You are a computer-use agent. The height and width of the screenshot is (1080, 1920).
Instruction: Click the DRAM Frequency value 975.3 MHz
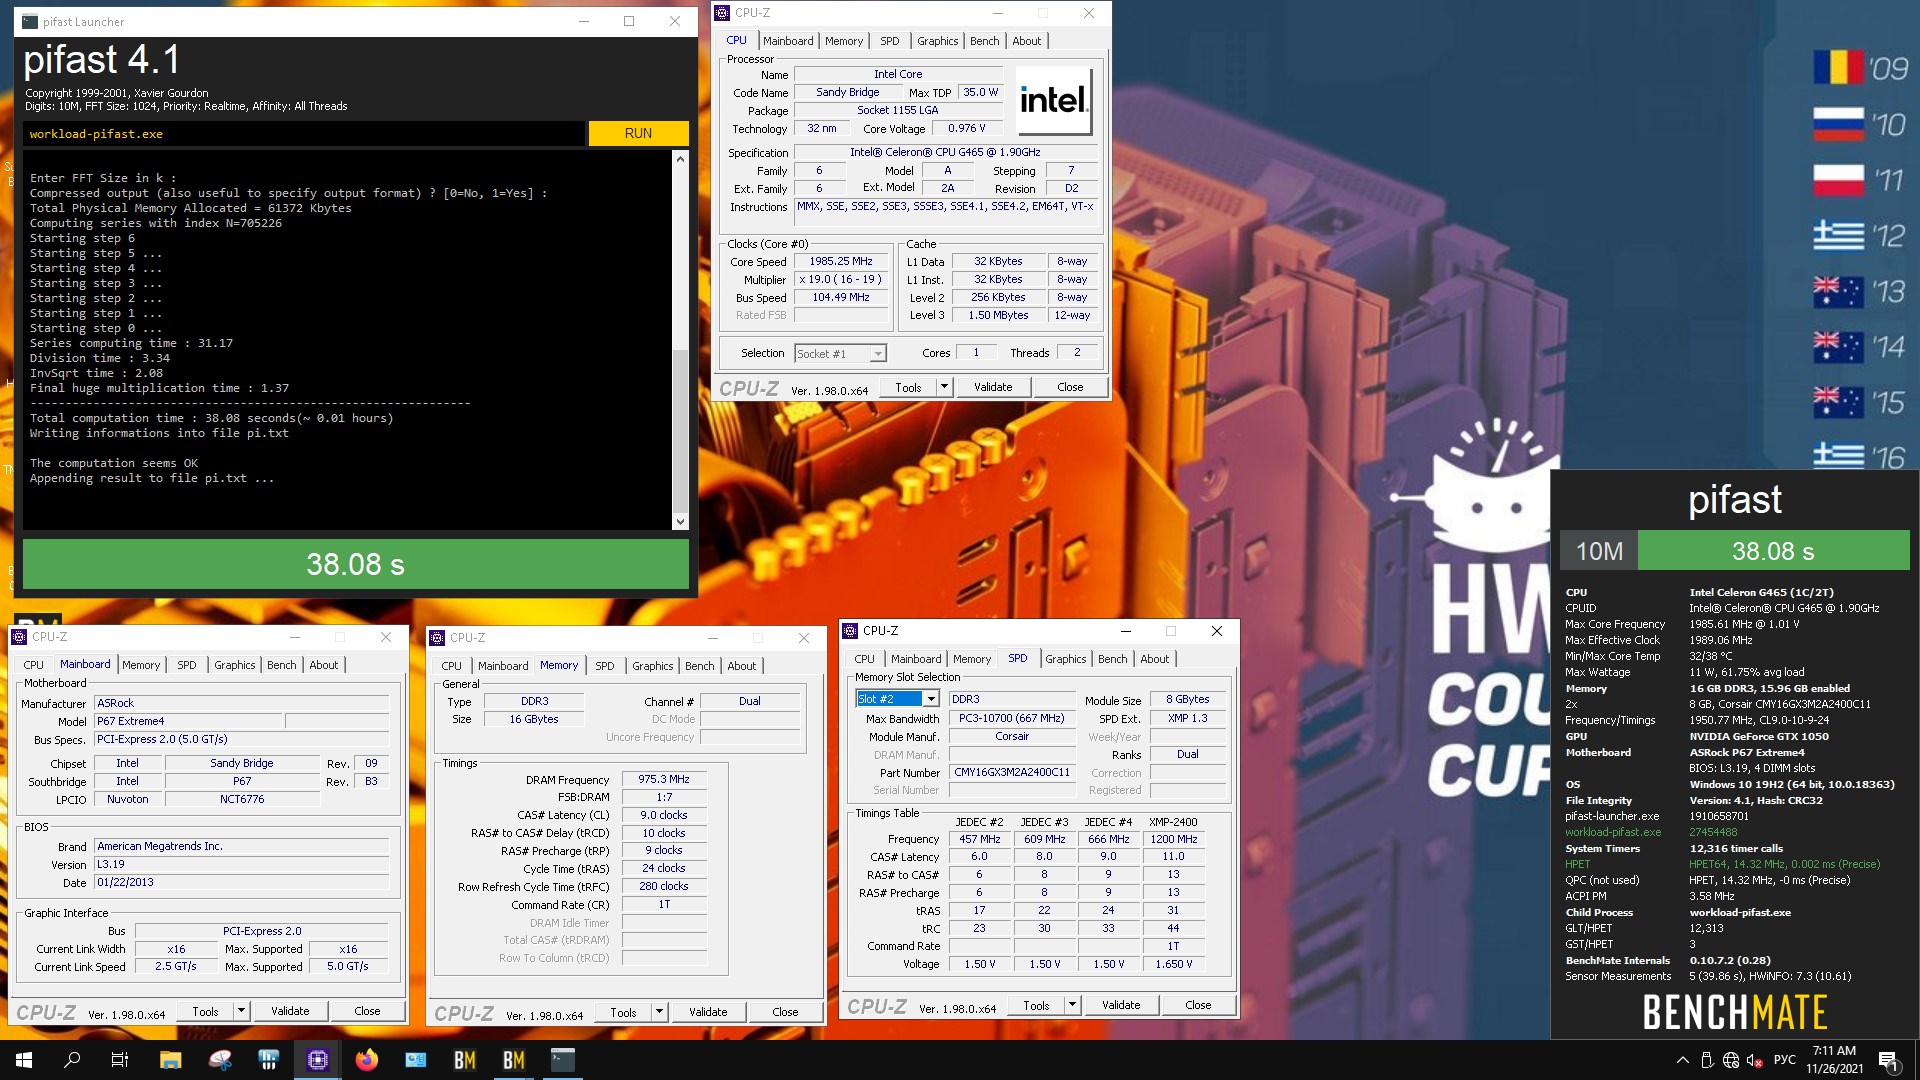tap(664, 780)
